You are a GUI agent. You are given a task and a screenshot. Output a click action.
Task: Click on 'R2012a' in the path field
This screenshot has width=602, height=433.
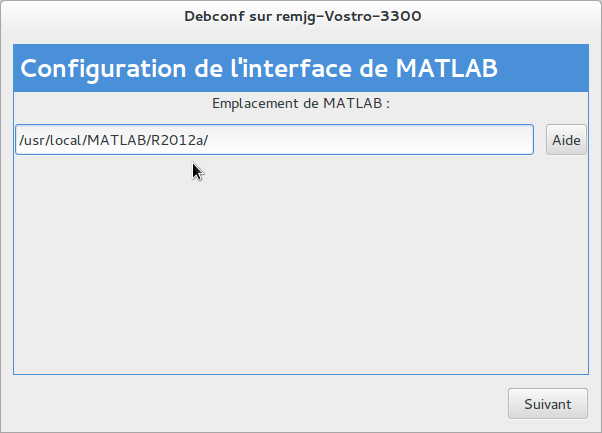[176, 140]
